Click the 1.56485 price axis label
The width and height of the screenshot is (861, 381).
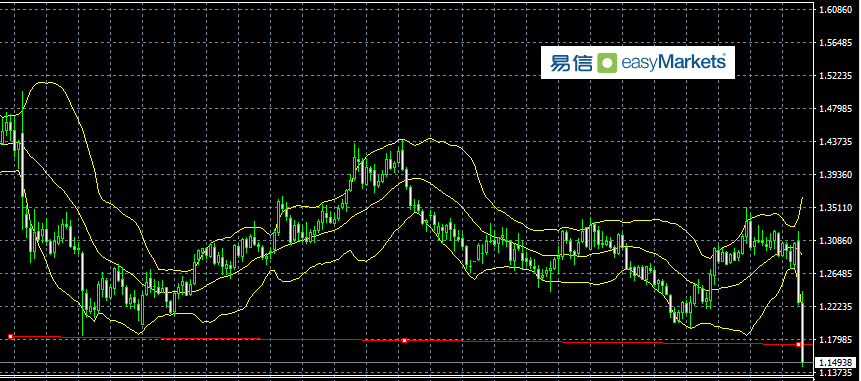coord(835,43)
